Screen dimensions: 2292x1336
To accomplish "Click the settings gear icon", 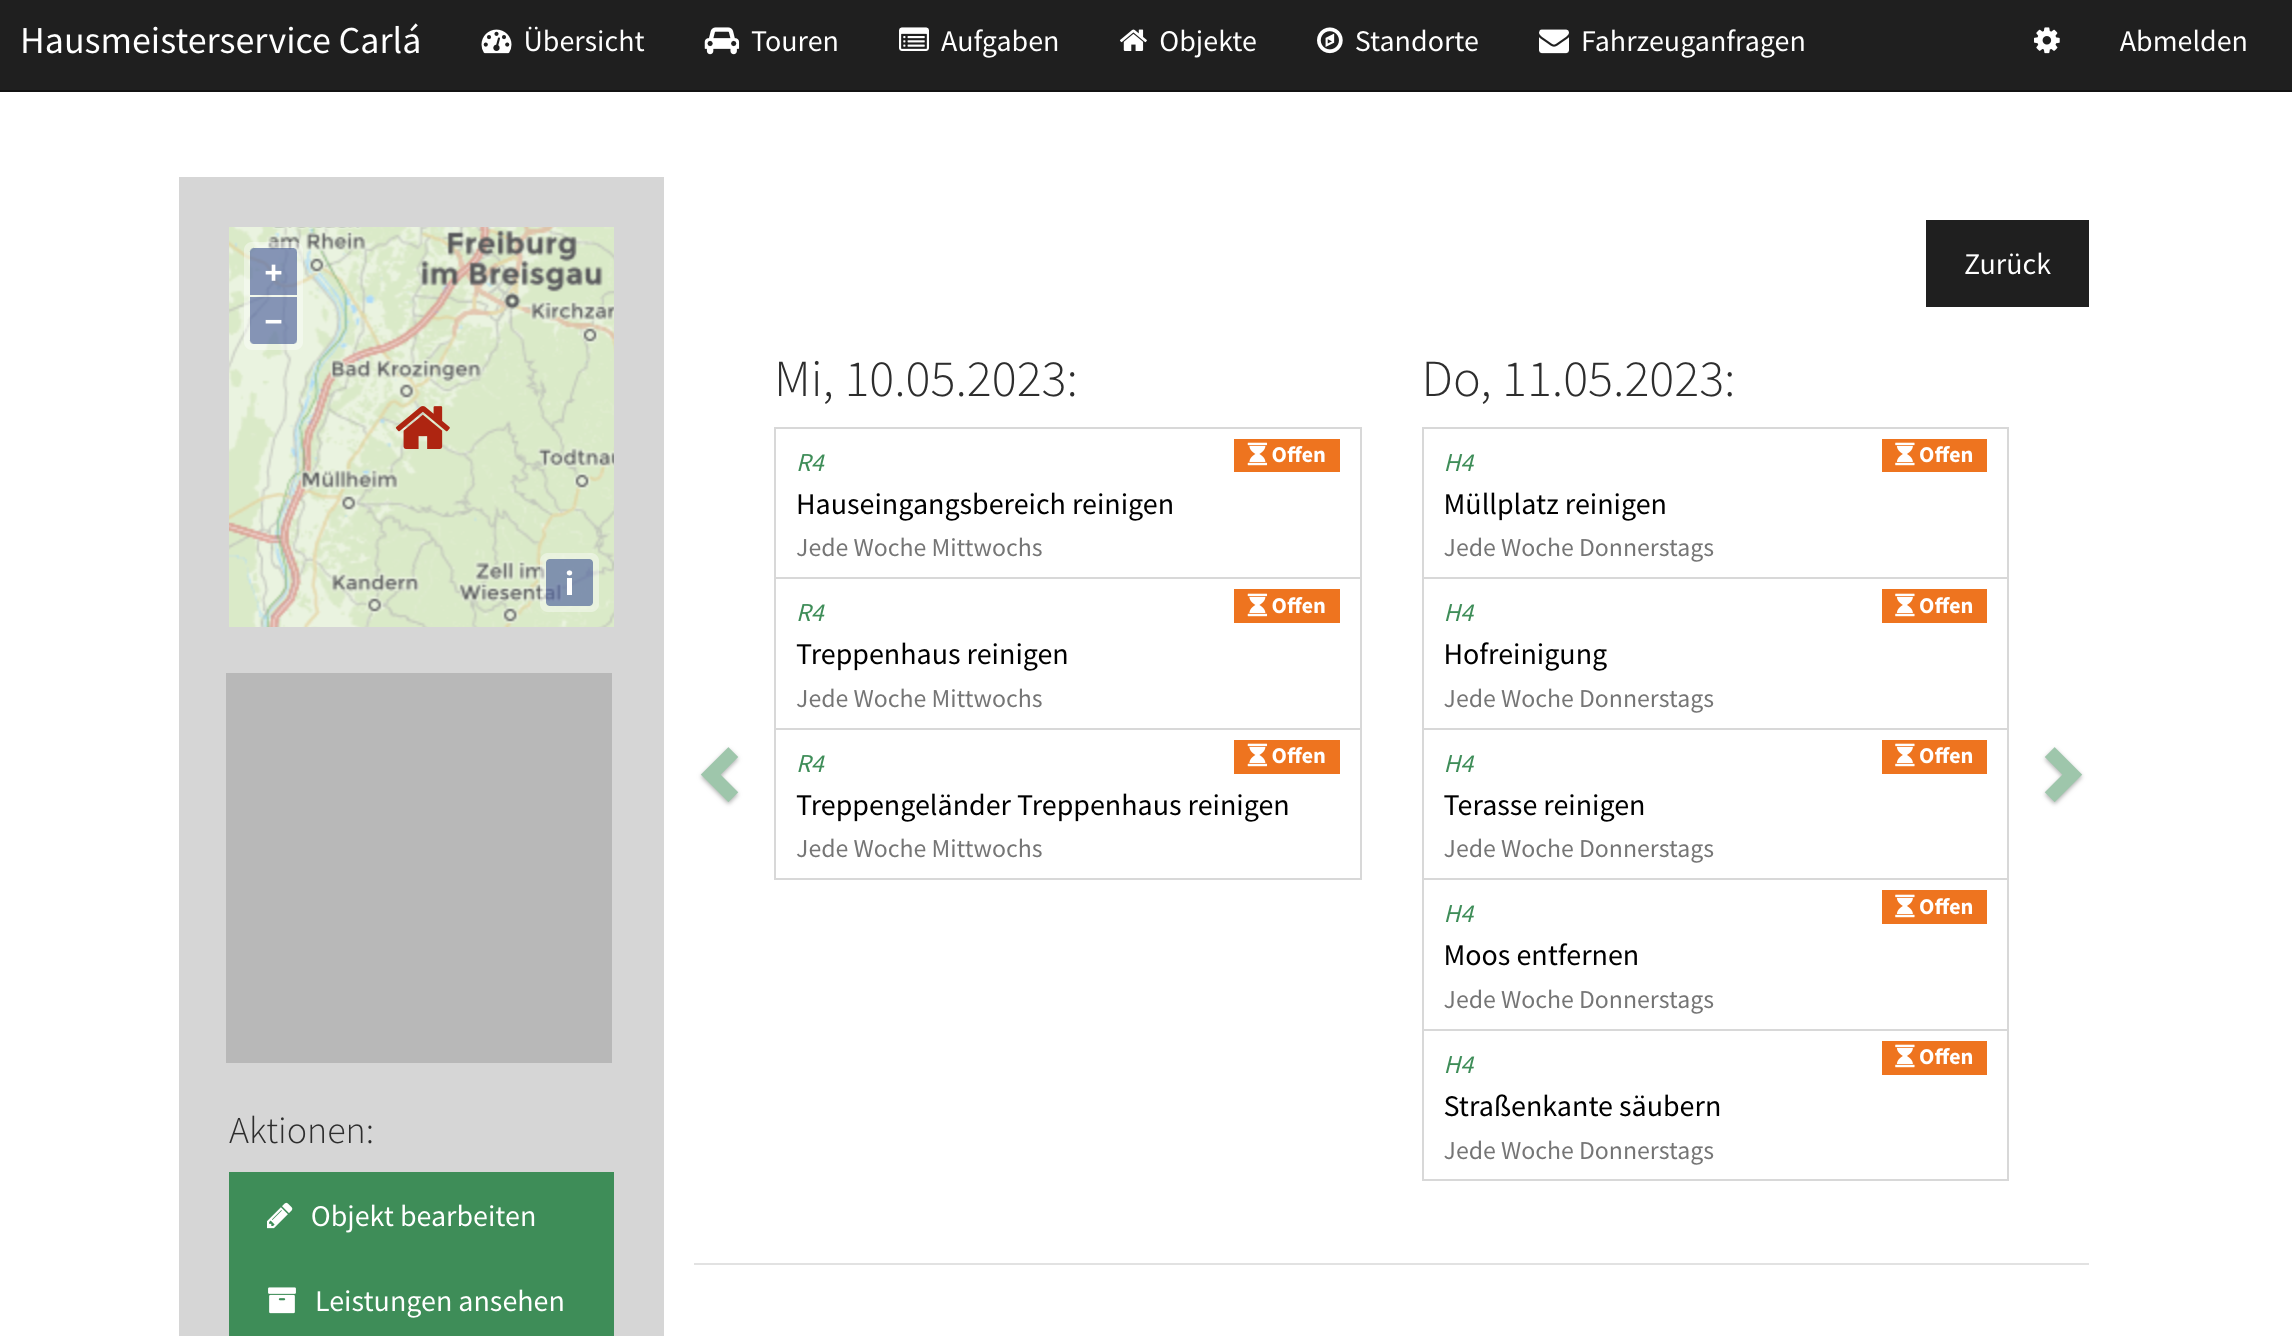I will point(2046,41).
